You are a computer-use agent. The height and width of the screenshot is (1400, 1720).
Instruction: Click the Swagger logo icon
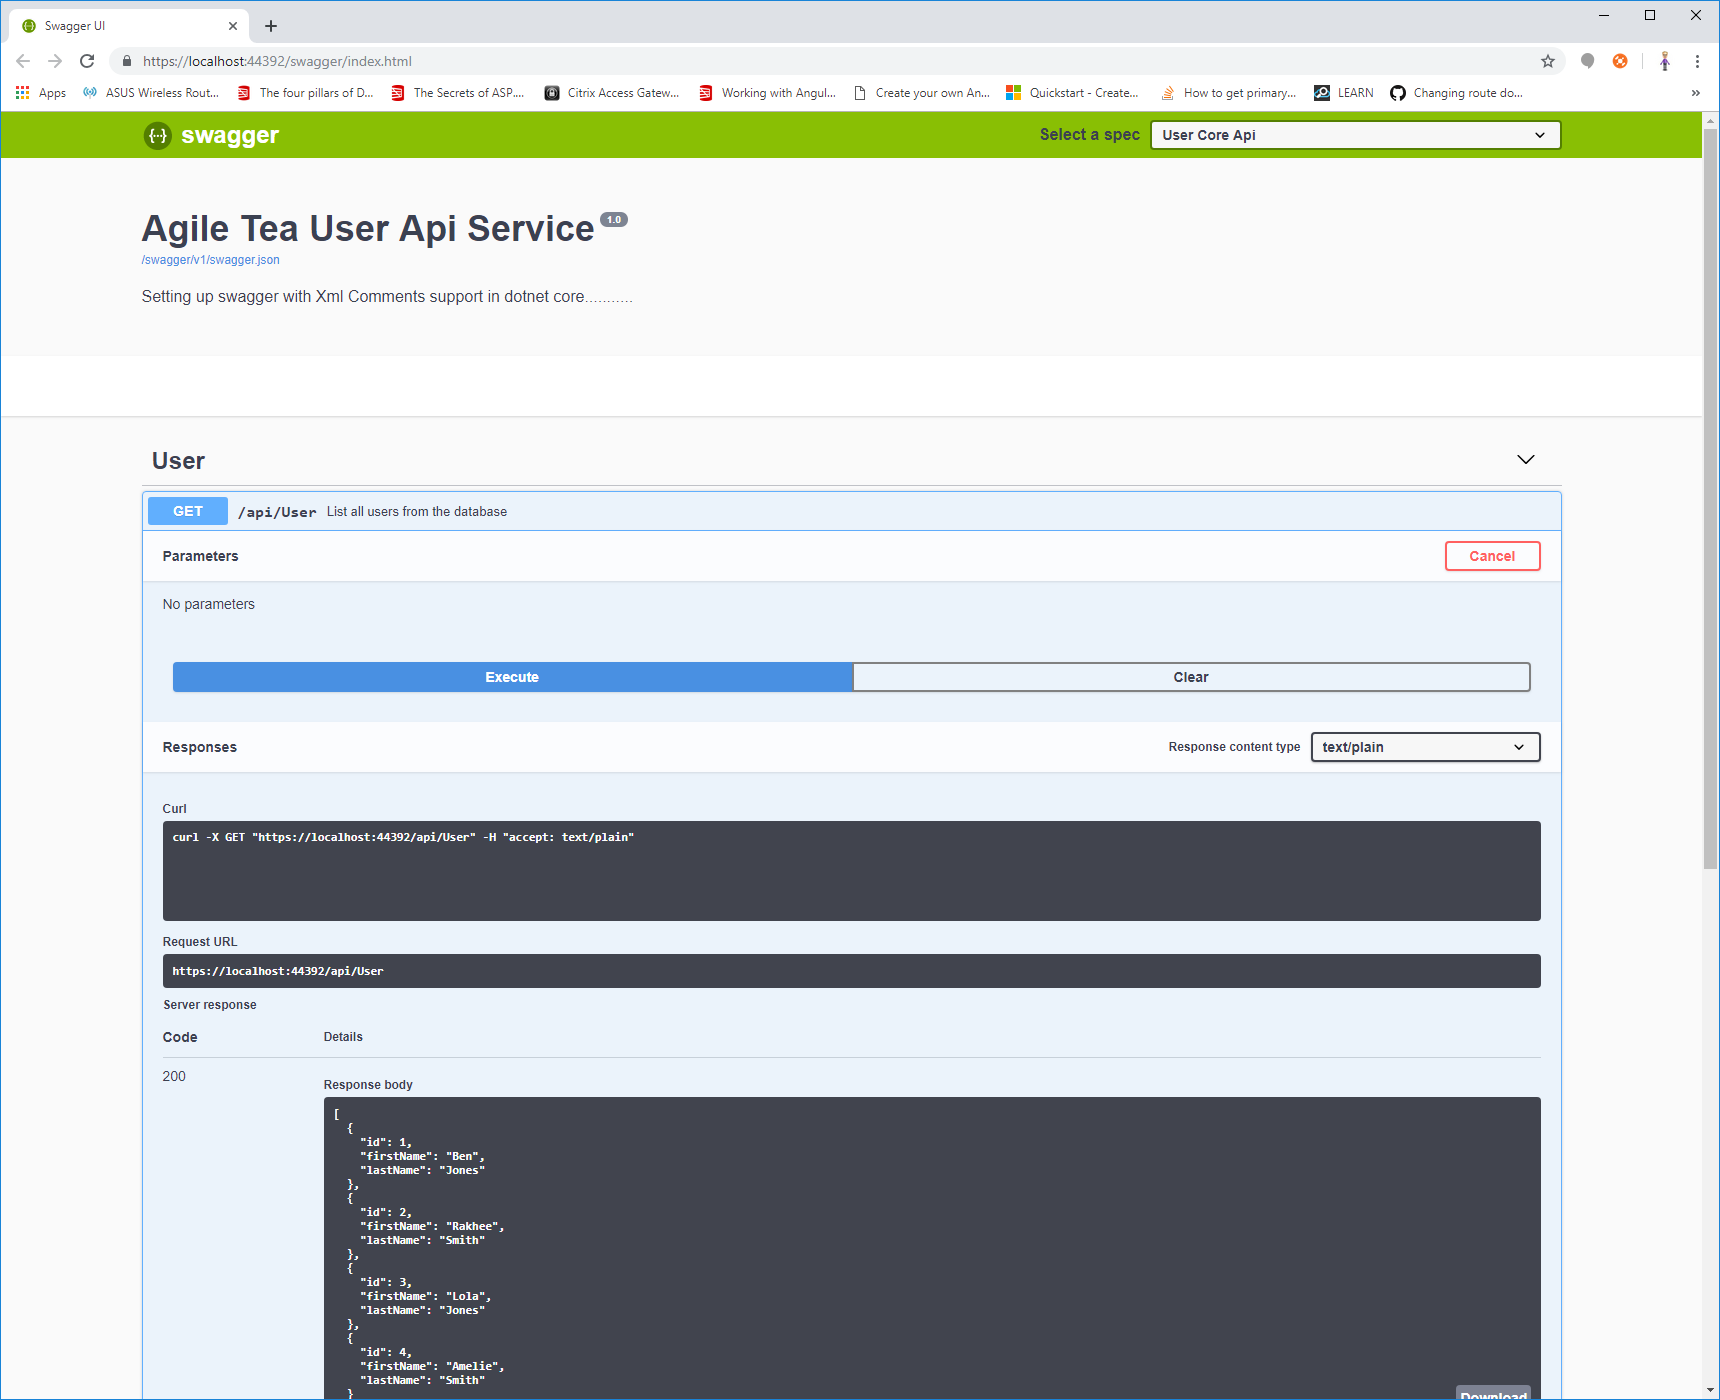[158, 135]
